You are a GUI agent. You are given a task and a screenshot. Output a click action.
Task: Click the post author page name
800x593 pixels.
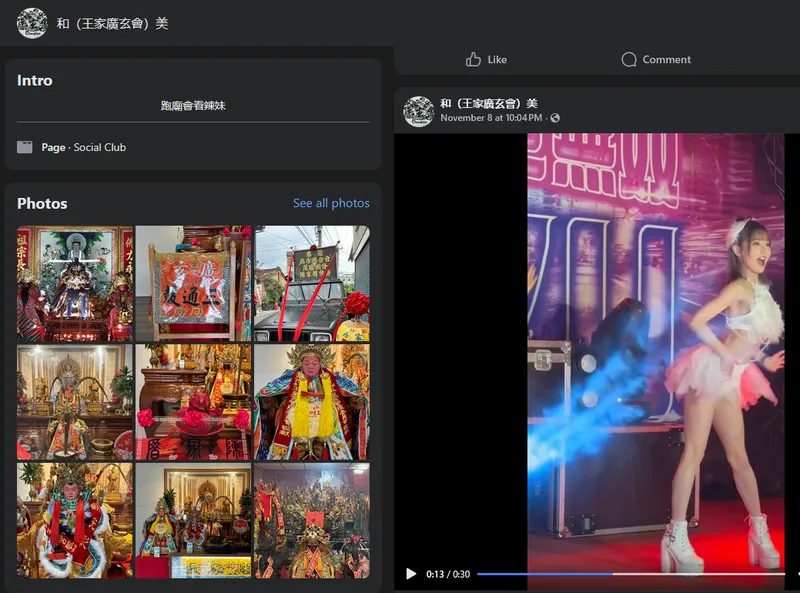(489, 104)
